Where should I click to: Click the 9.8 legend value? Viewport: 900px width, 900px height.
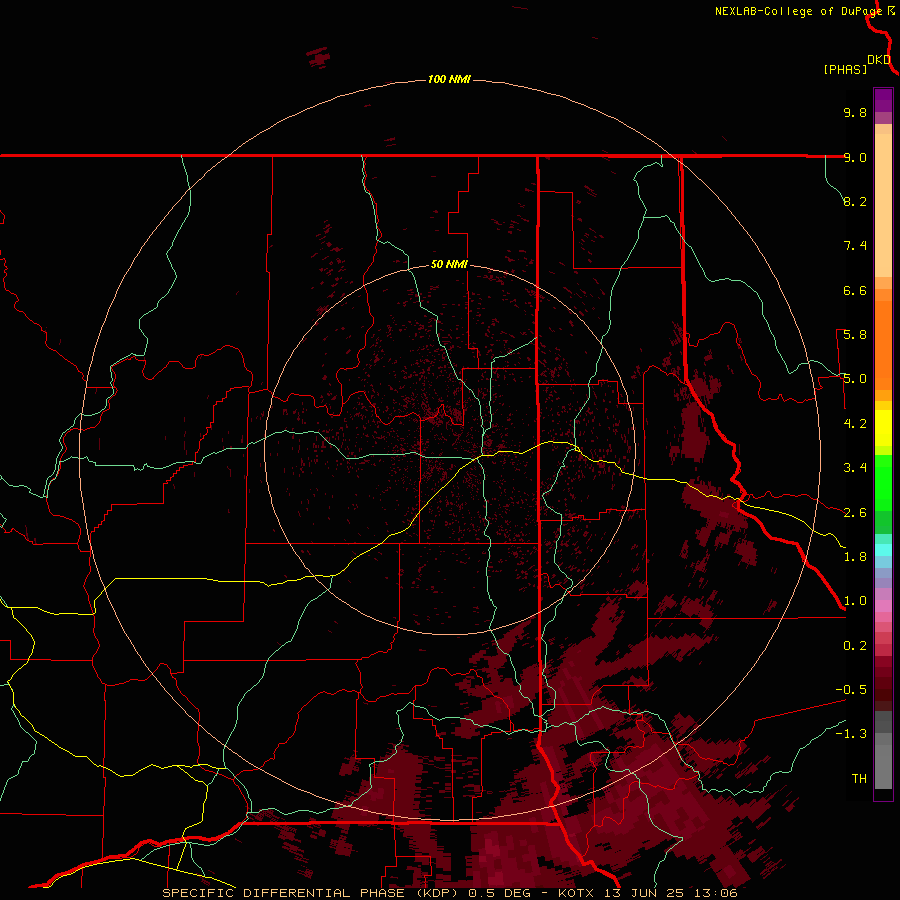855,112
